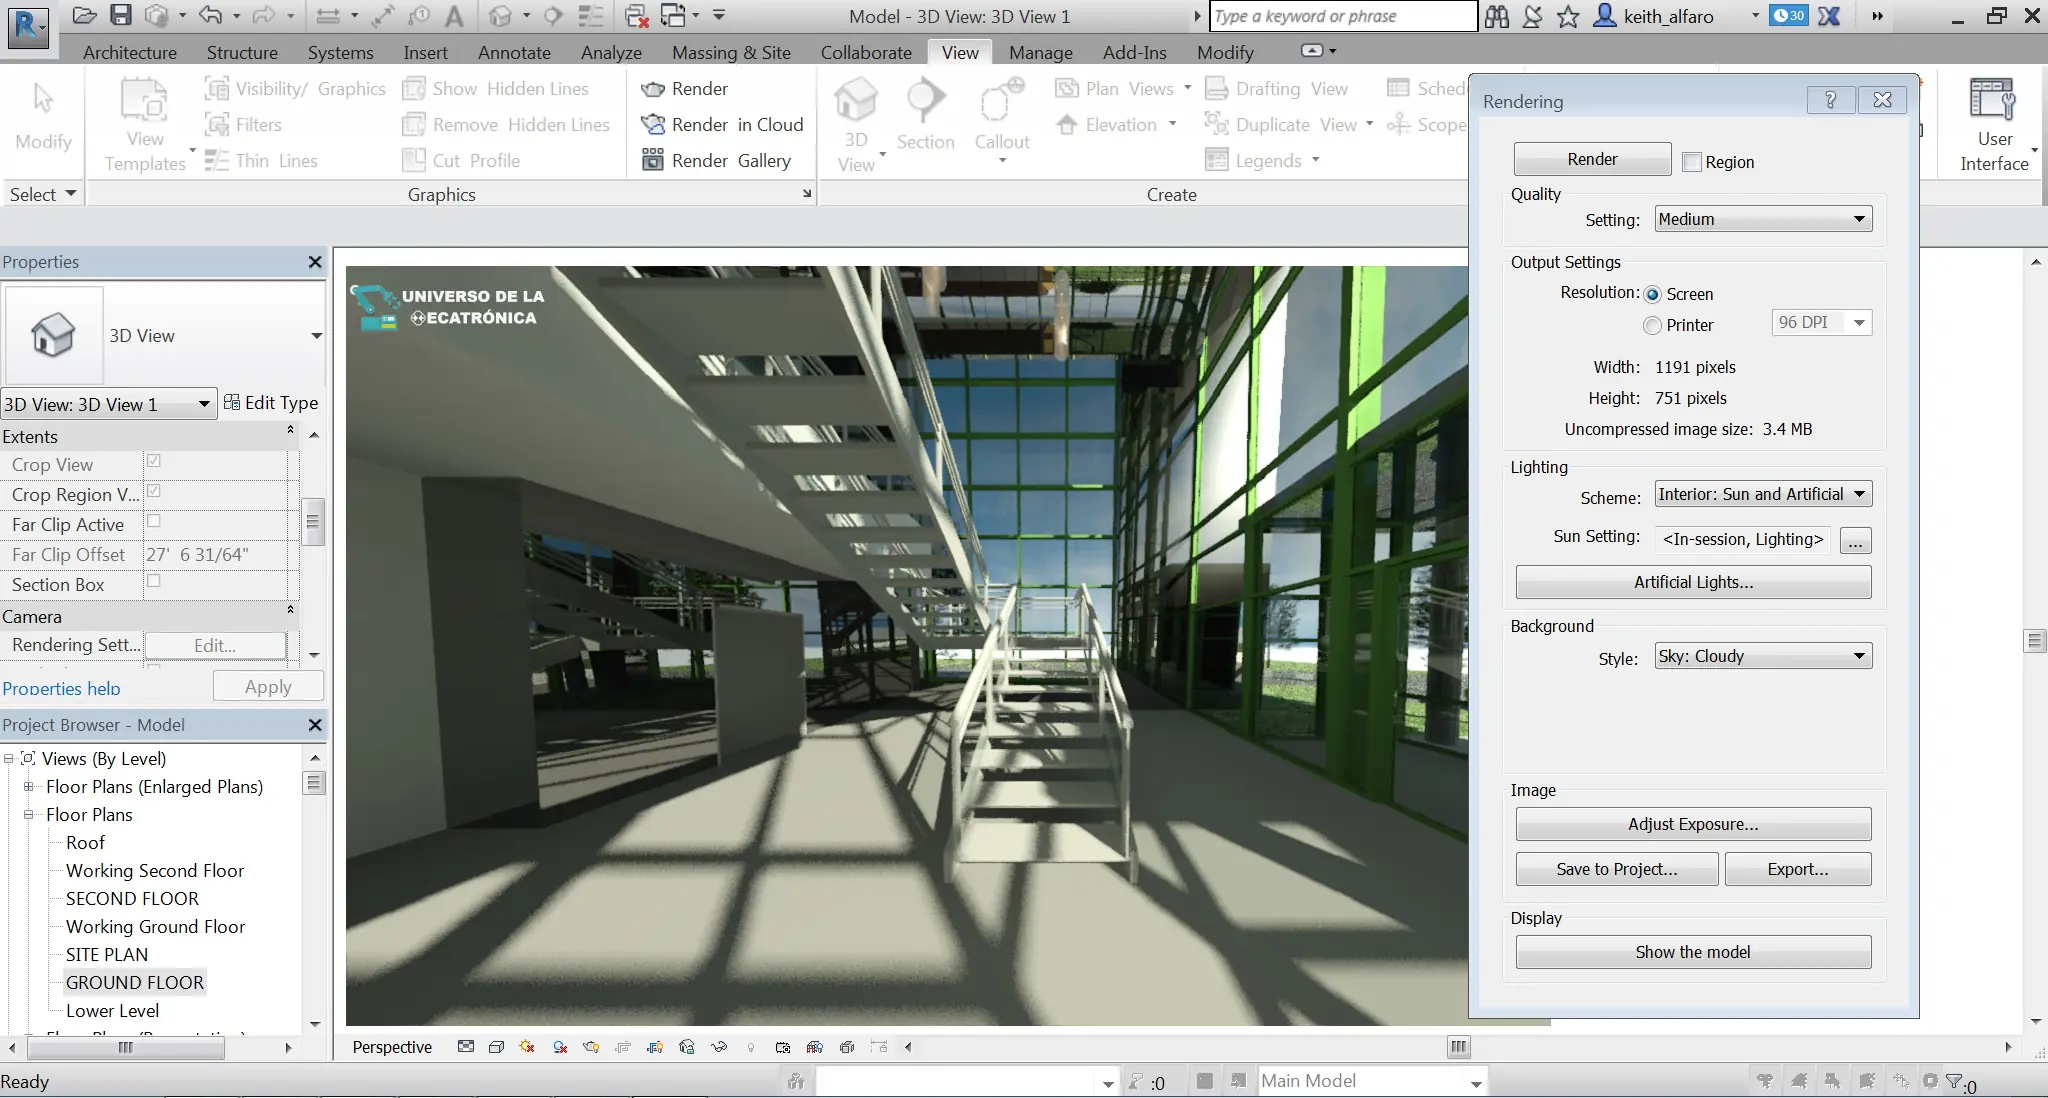Click the Adjust Exposure button

(x=1693, y=824)
